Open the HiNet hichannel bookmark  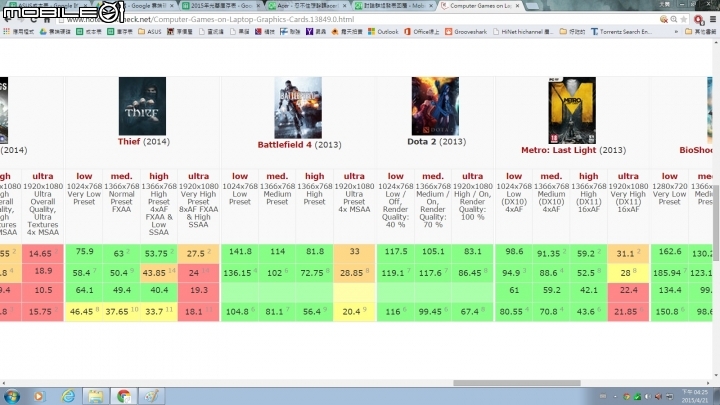[x=523, y=32]
